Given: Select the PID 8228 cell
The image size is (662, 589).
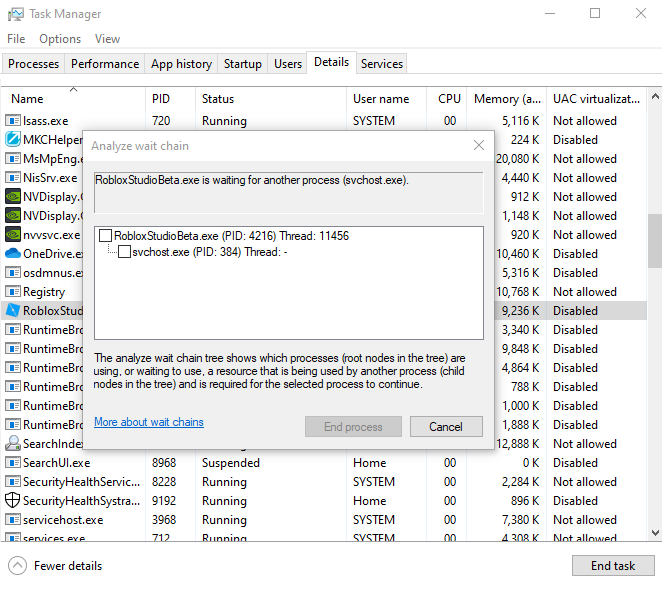Looking at the screenshot, I should click(164, 482).
